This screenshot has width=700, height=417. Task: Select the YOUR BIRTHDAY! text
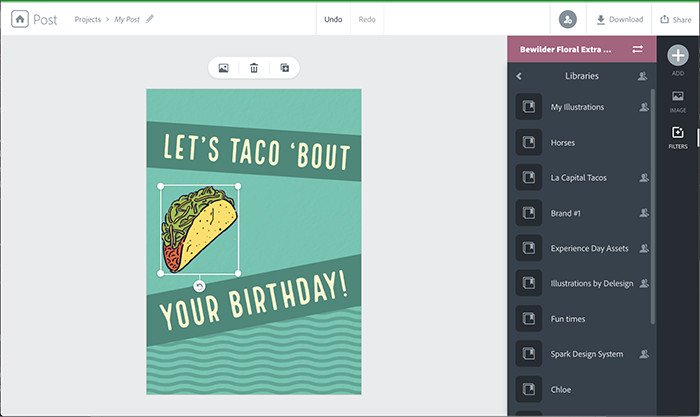click(254, 300)
